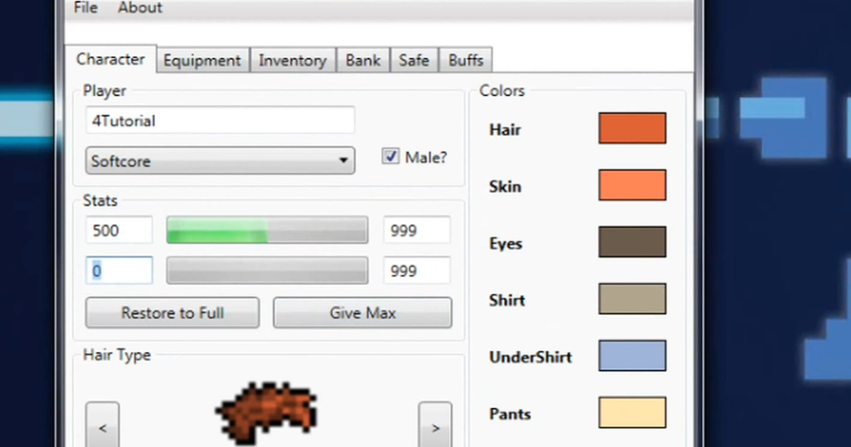Viewport: 851px width, 447px height.
Task: Open the Hair color swatch
Action: click(x=632, y=128)
